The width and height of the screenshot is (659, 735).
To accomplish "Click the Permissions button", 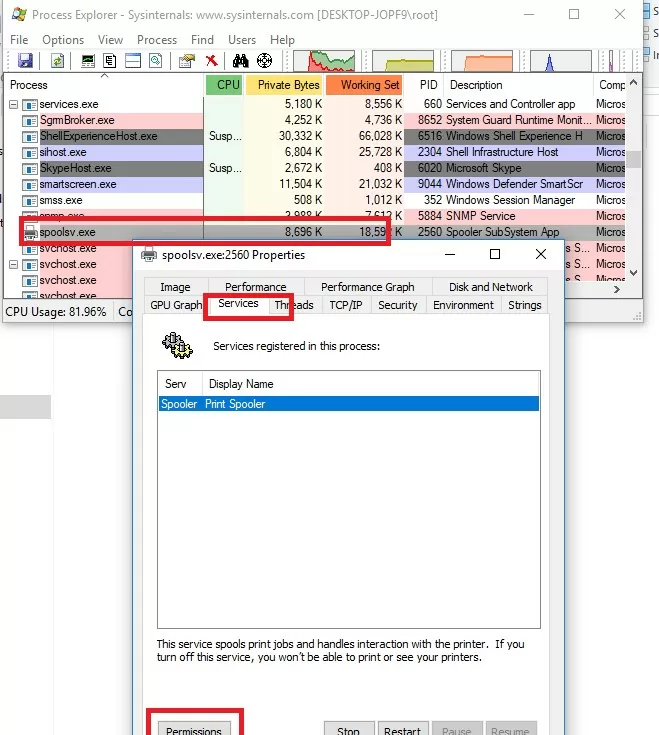I will click(194, 729).
